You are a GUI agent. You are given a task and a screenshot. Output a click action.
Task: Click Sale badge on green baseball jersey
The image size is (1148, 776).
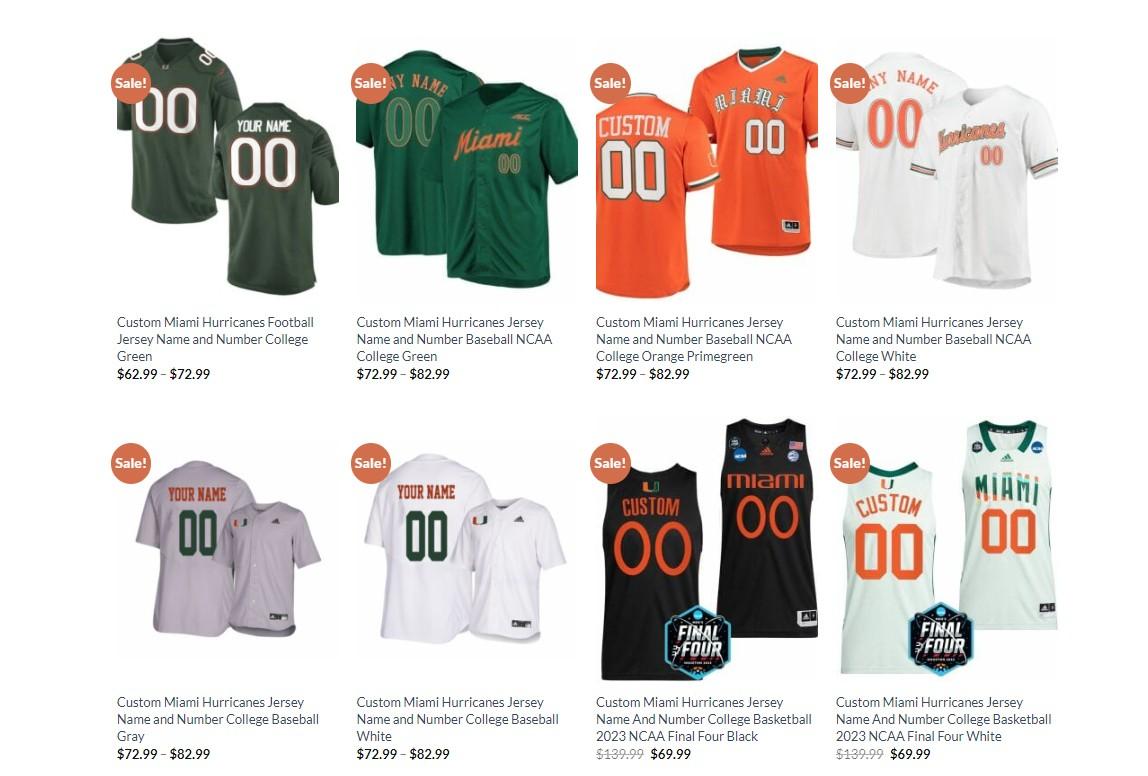pos(370,83)
